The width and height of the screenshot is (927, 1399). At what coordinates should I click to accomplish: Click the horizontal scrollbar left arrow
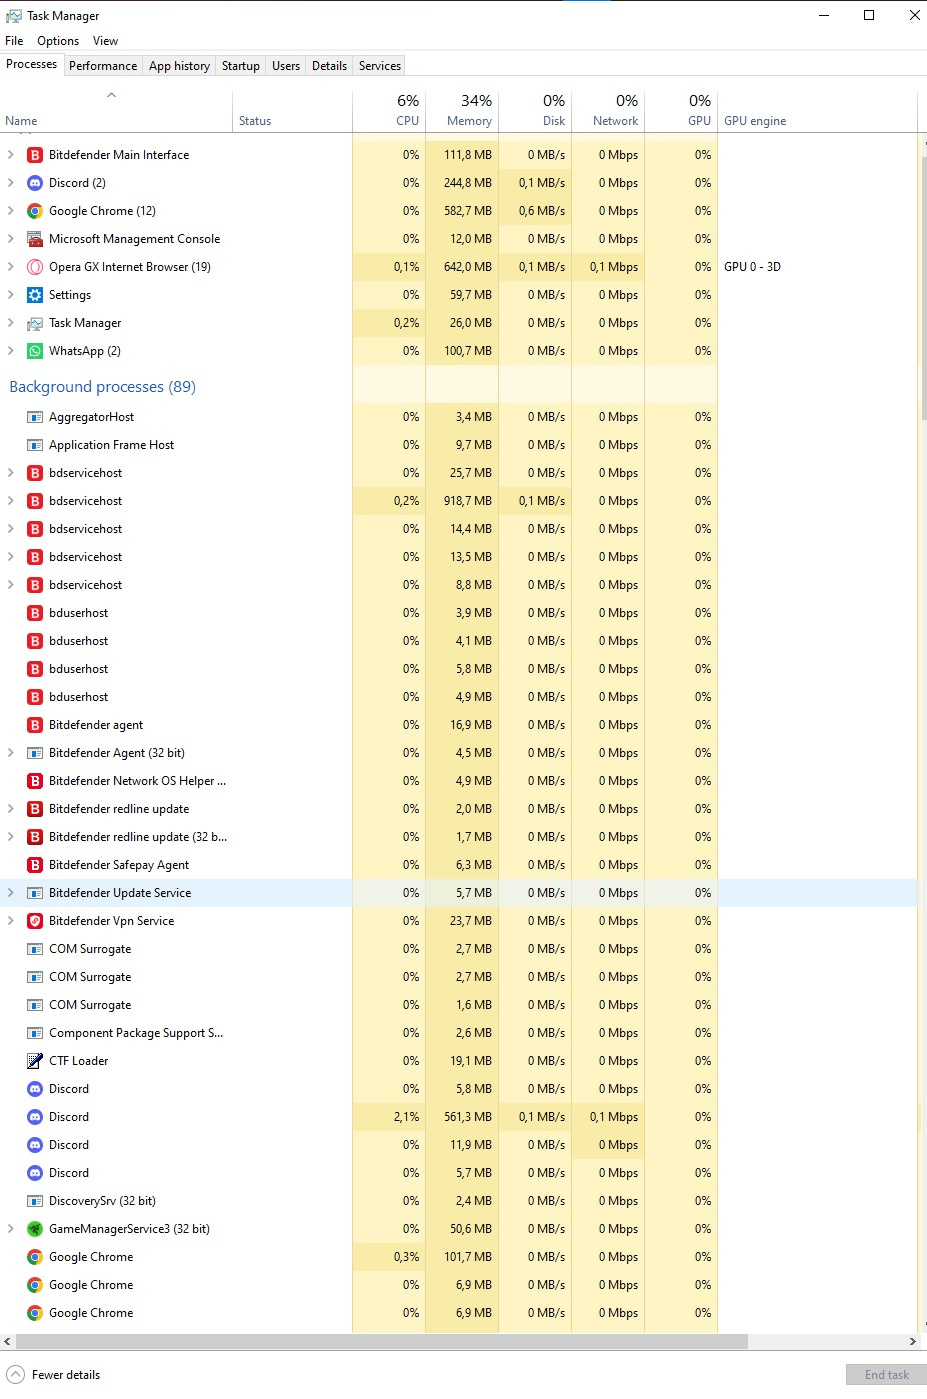click(x=7, y=1341)
